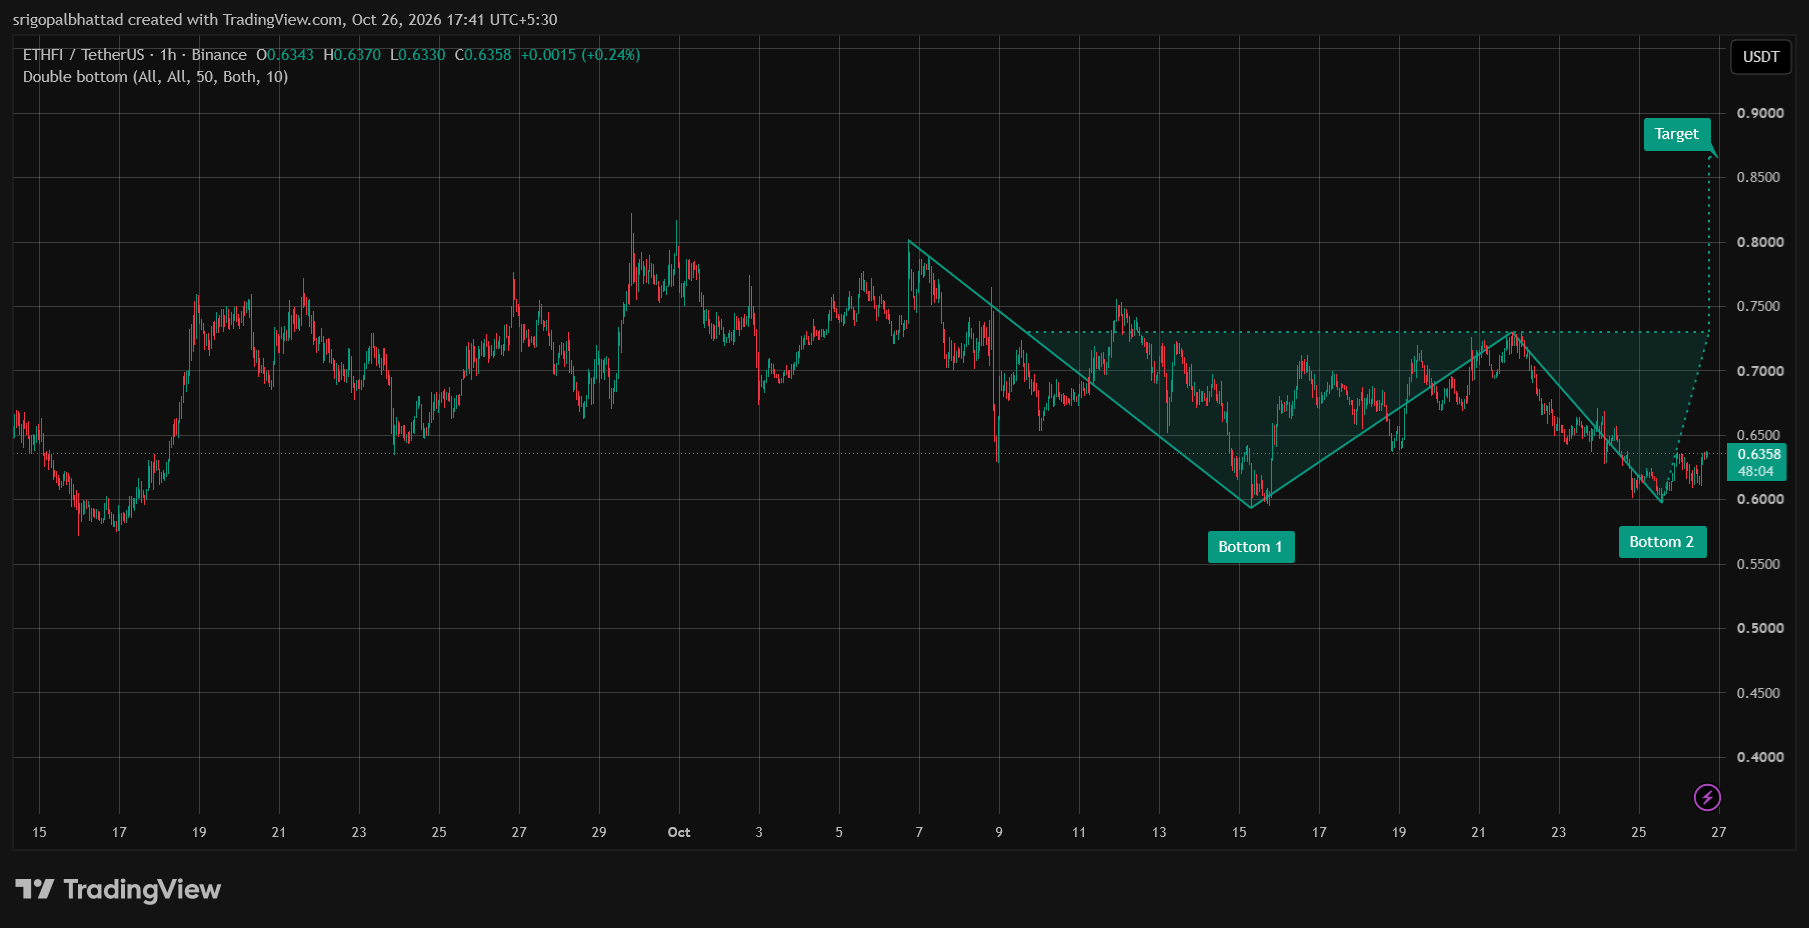Click the USDT currency button
Screen dimensions: 1809x928
pyautogui.click(x=1761, y=57)
